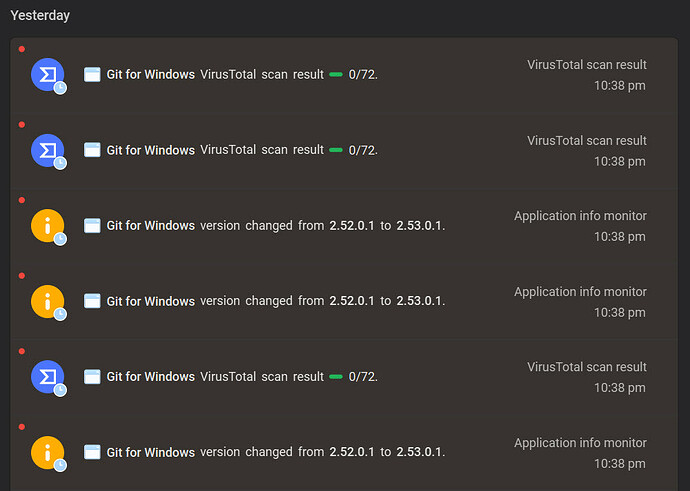Click the yellow info icon in the first version-change entry
Viewport: 690px width, 491px height.
point(47,226)
